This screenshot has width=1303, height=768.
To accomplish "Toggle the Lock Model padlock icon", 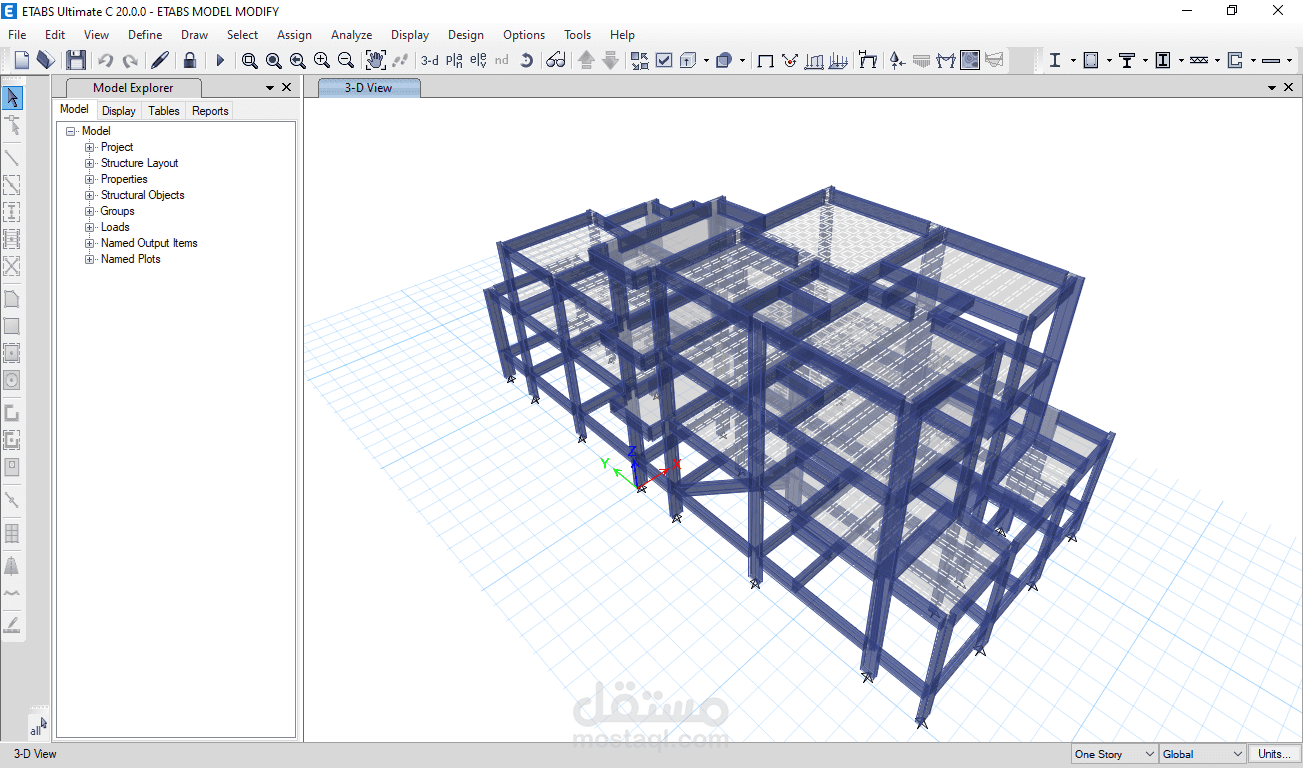I will click(x=190, y=60).
